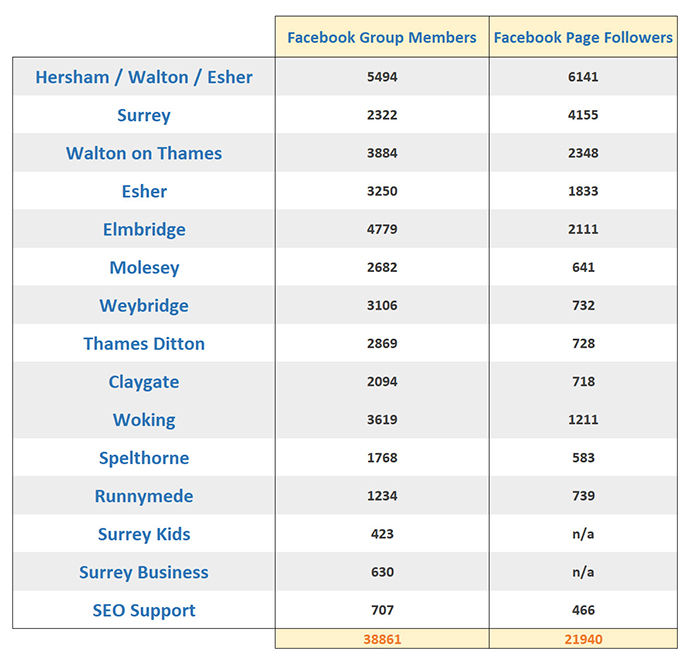Click the page followers total 21940

[583, 639]
